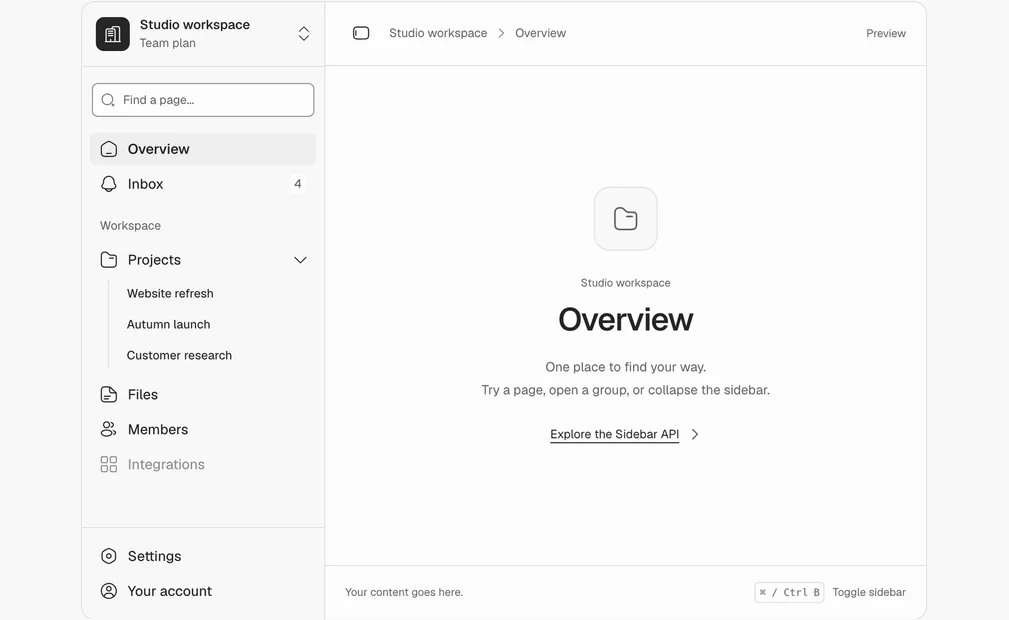Open the Customer research project
The height and width of the screenshot is (620, 1009).
[x=179, y=355]
